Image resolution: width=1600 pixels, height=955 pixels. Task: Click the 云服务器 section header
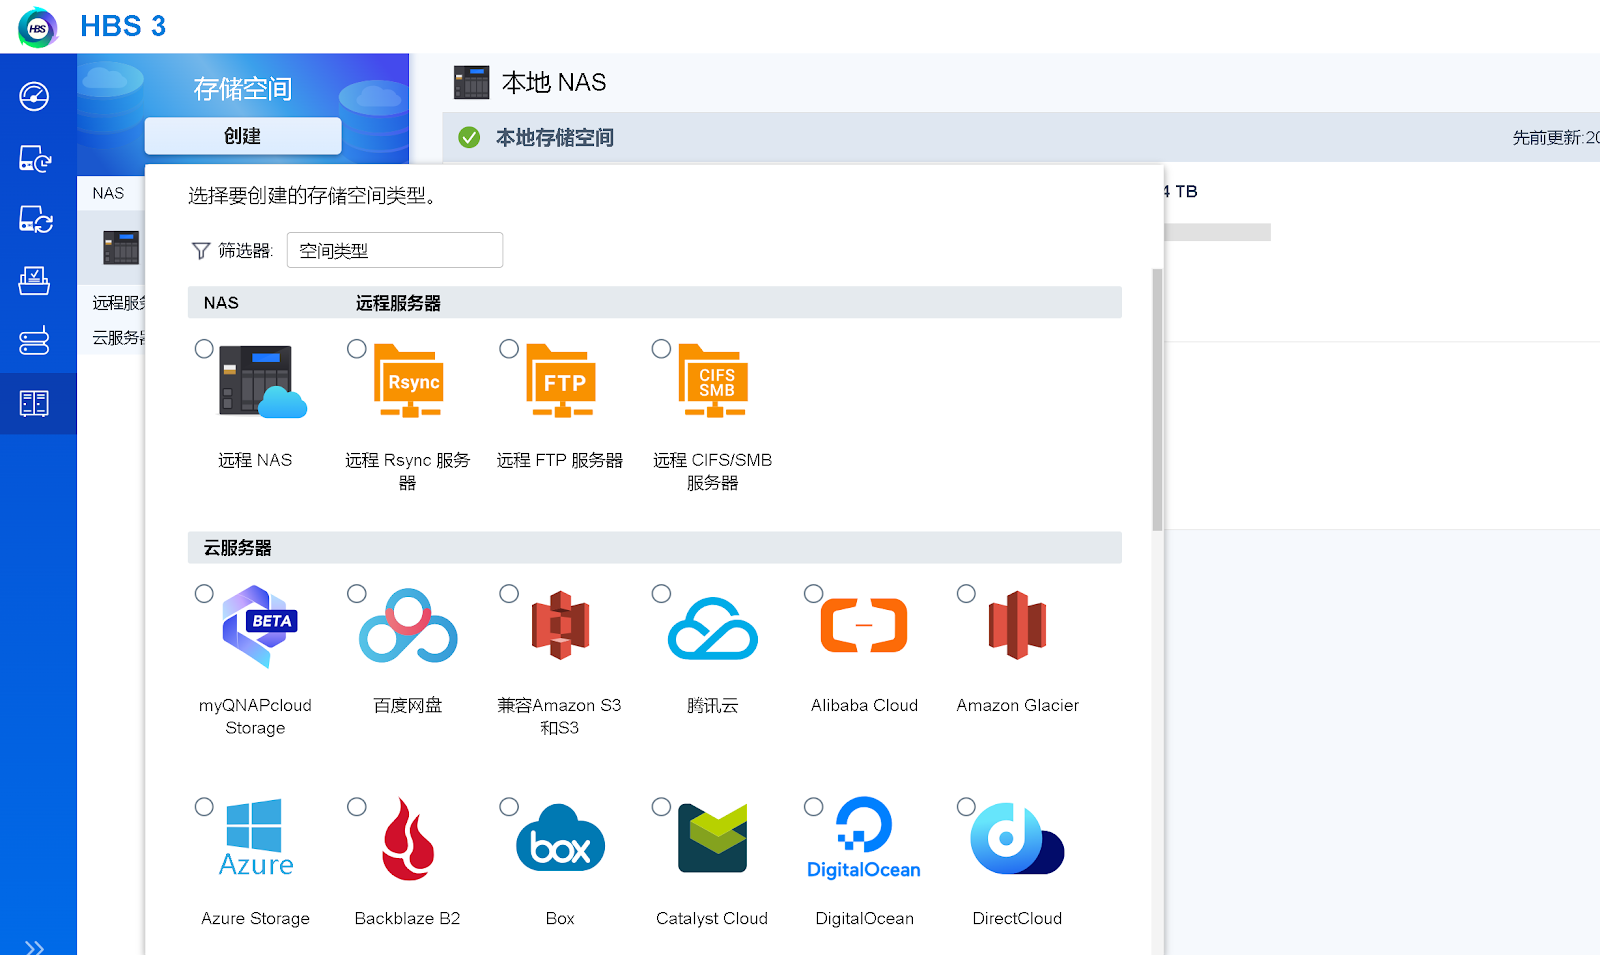[x=655, y=548]
